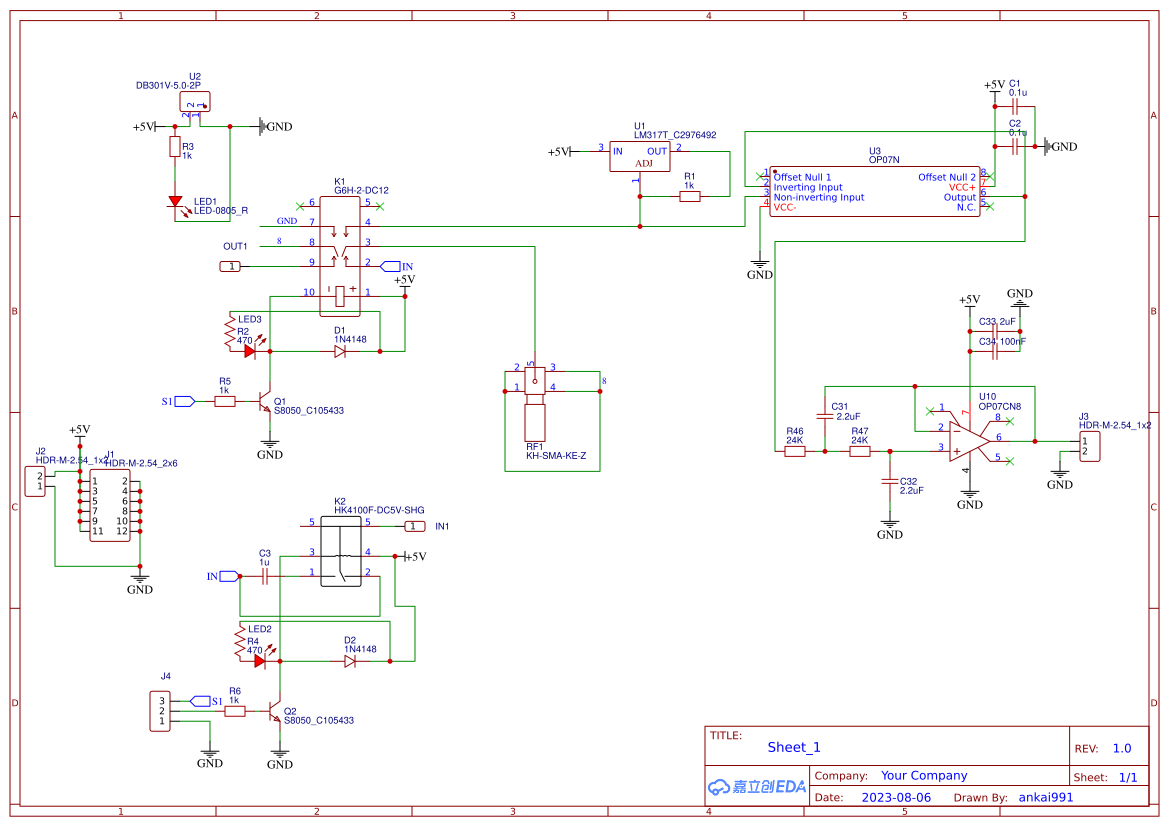Pick capacitor C31 2.2uF symbol

click(825, 417)
